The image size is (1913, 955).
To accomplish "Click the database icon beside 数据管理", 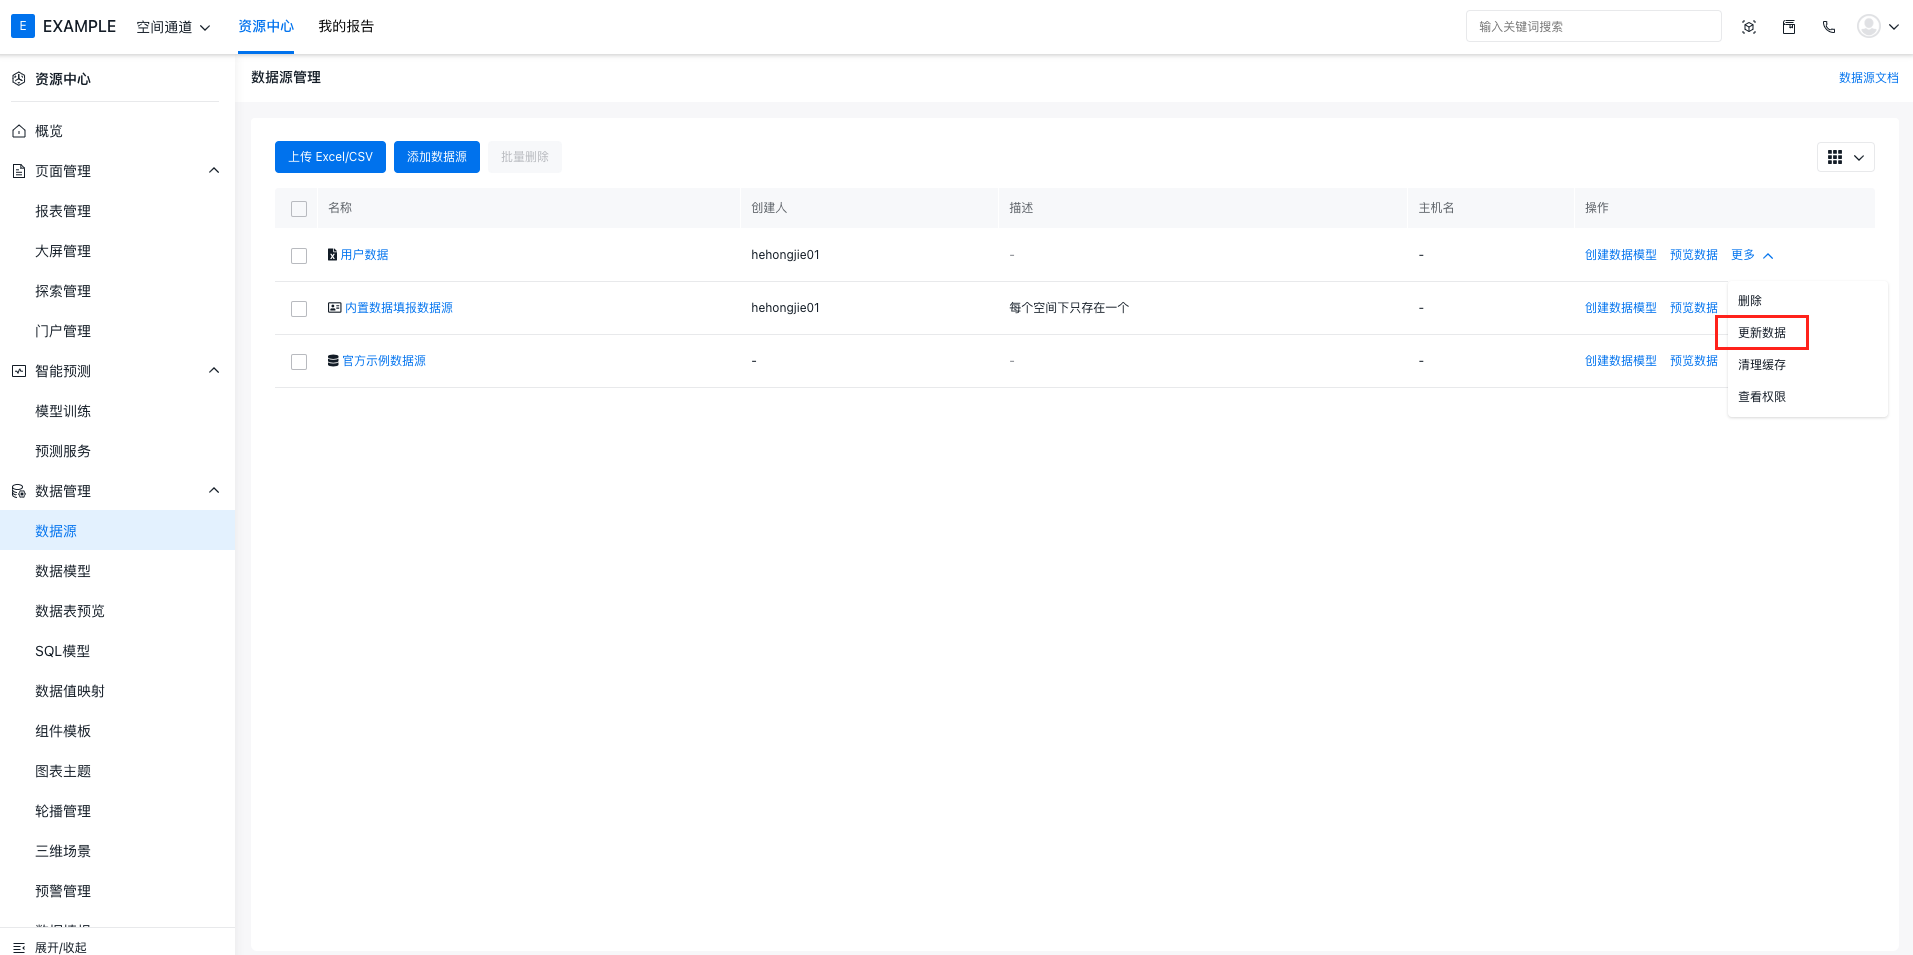I will click(18, 491).
